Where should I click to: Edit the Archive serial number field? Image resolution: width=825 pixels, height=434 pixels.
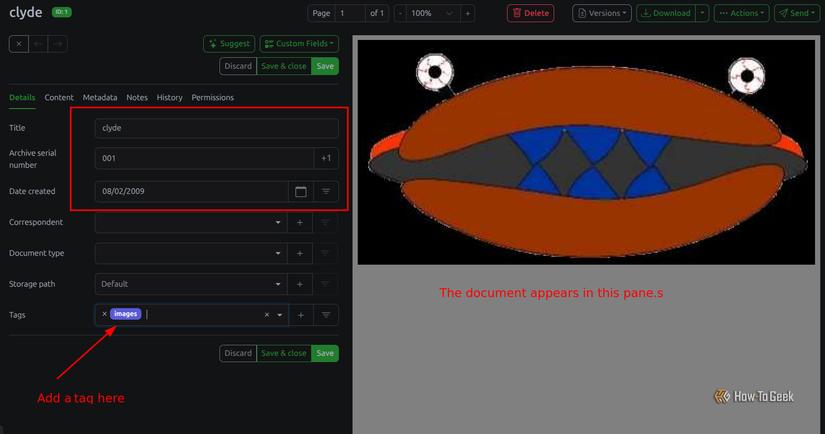(x=204, y=158)
